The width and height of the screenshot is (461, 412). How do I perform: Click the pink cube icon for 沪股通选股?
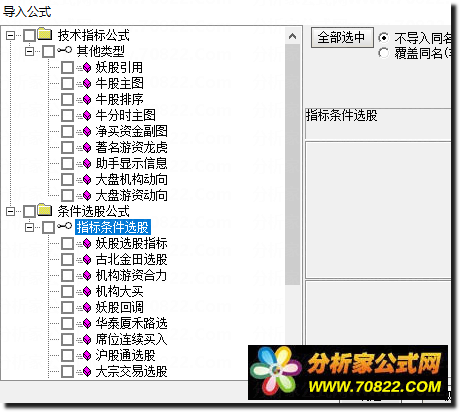click(x=87, y=356)
